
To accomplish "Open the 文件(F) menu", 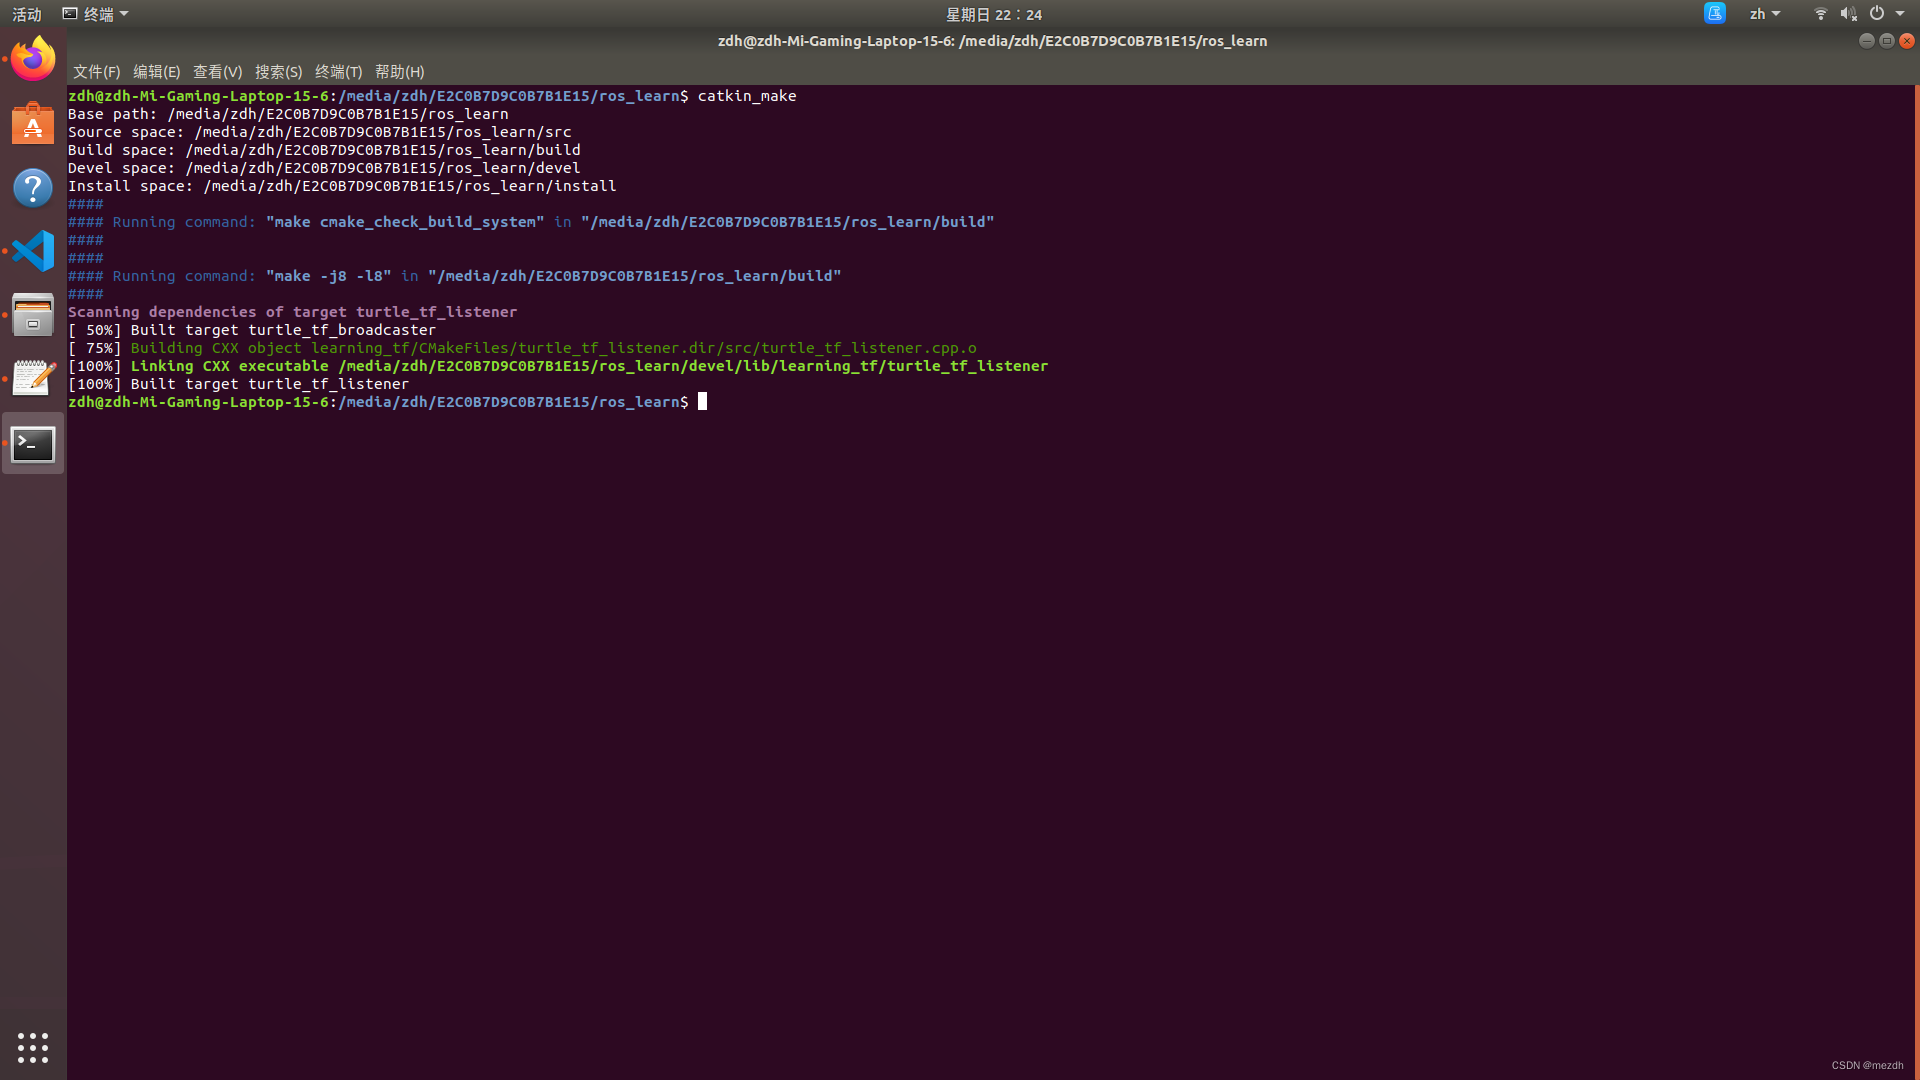I will 96,72.
